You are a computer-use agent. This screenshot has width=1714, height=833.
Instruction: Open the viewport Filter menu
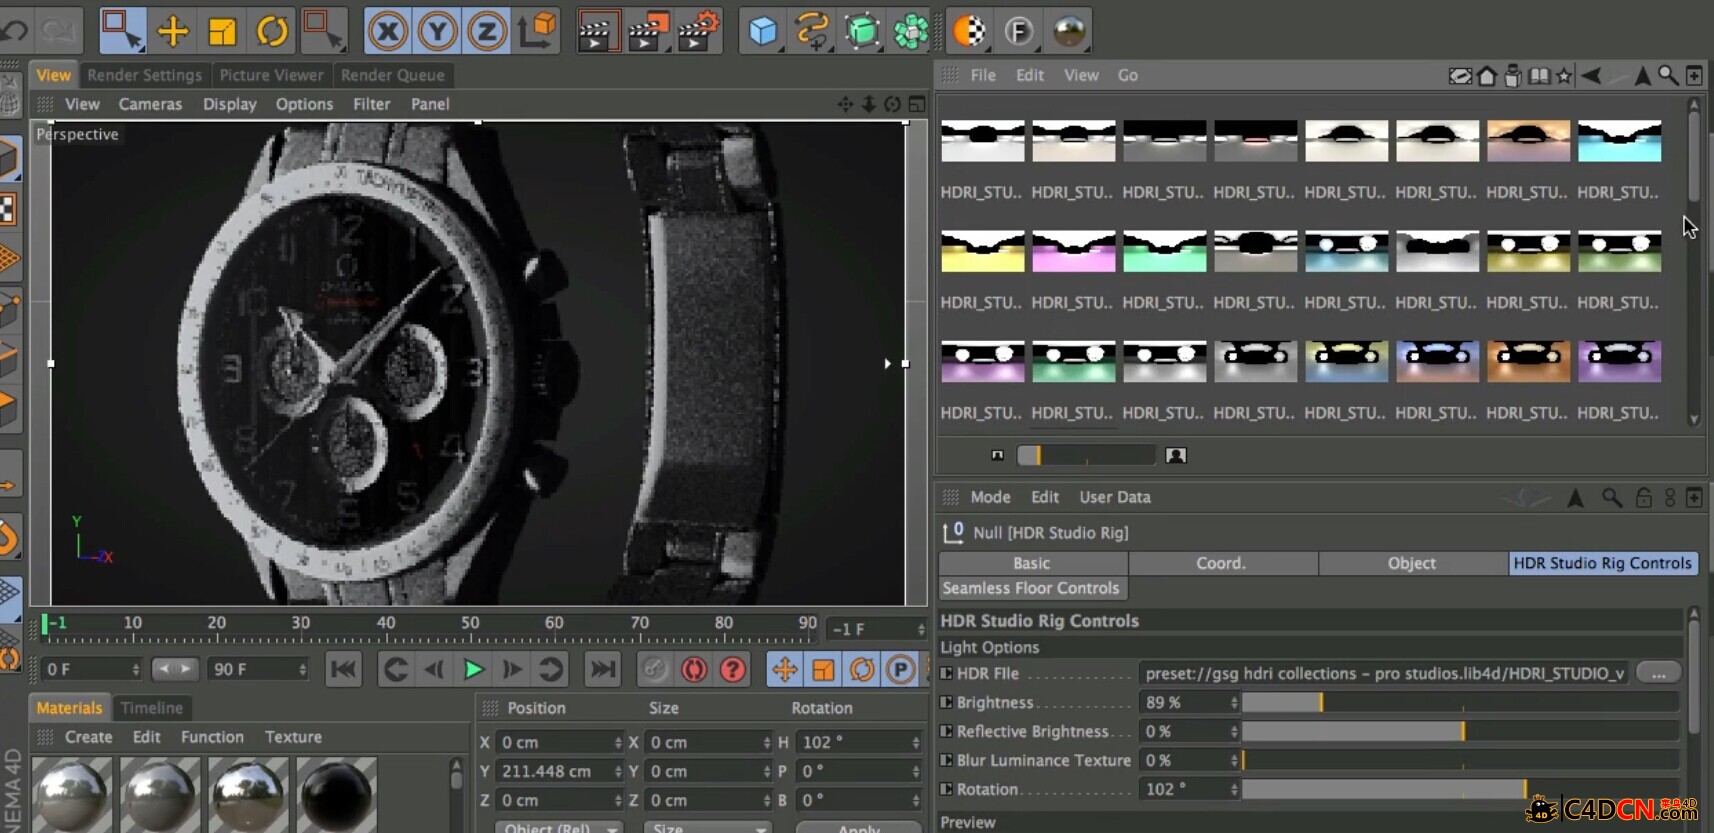[371, 104]
